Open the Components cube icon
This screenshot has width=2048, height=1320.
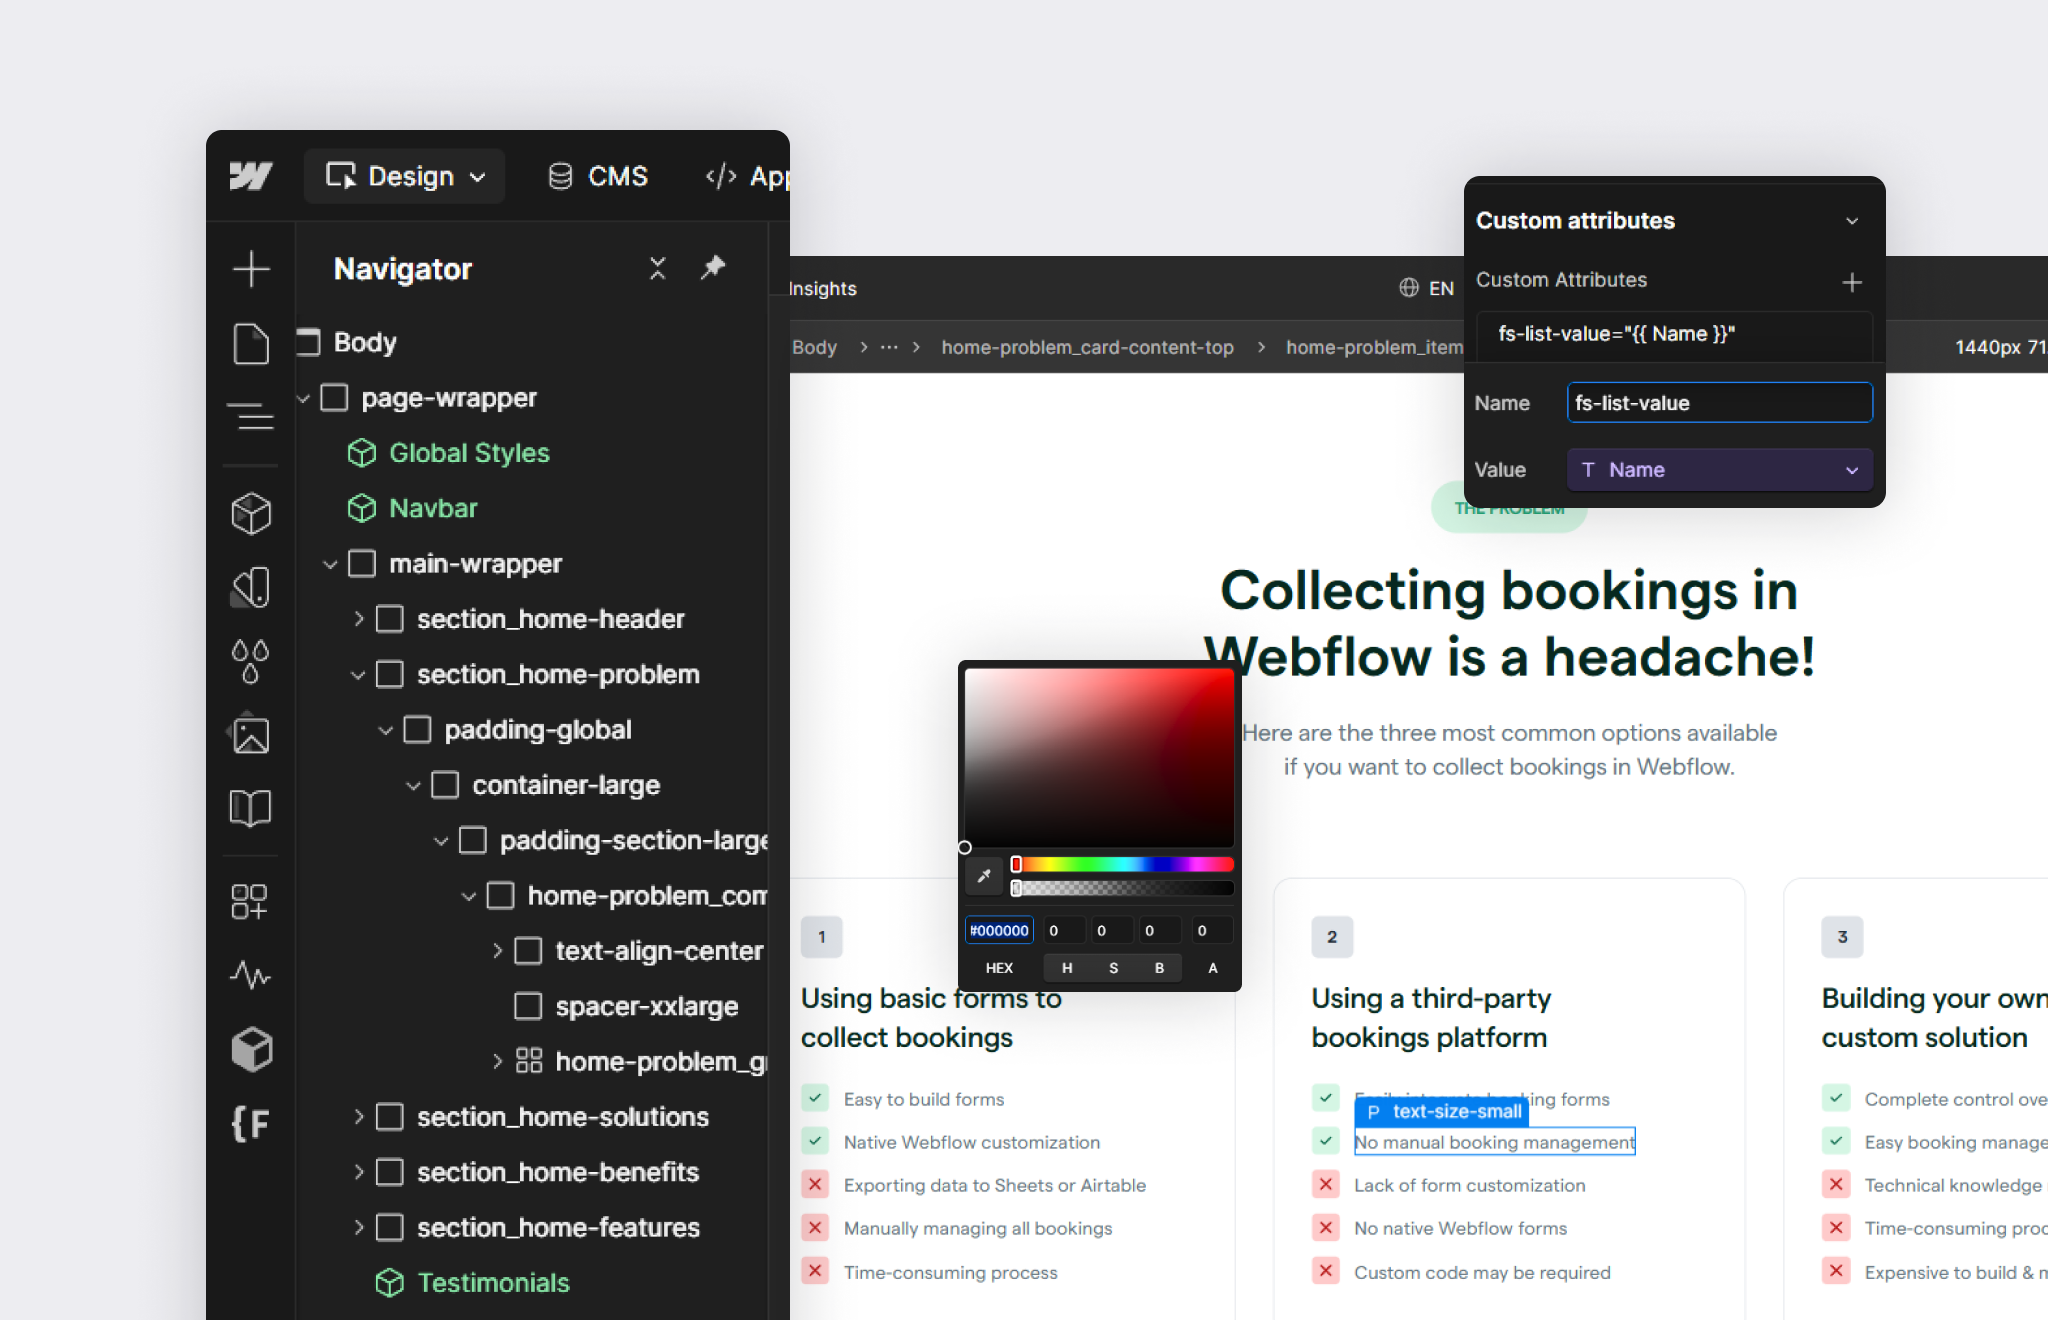251,514
